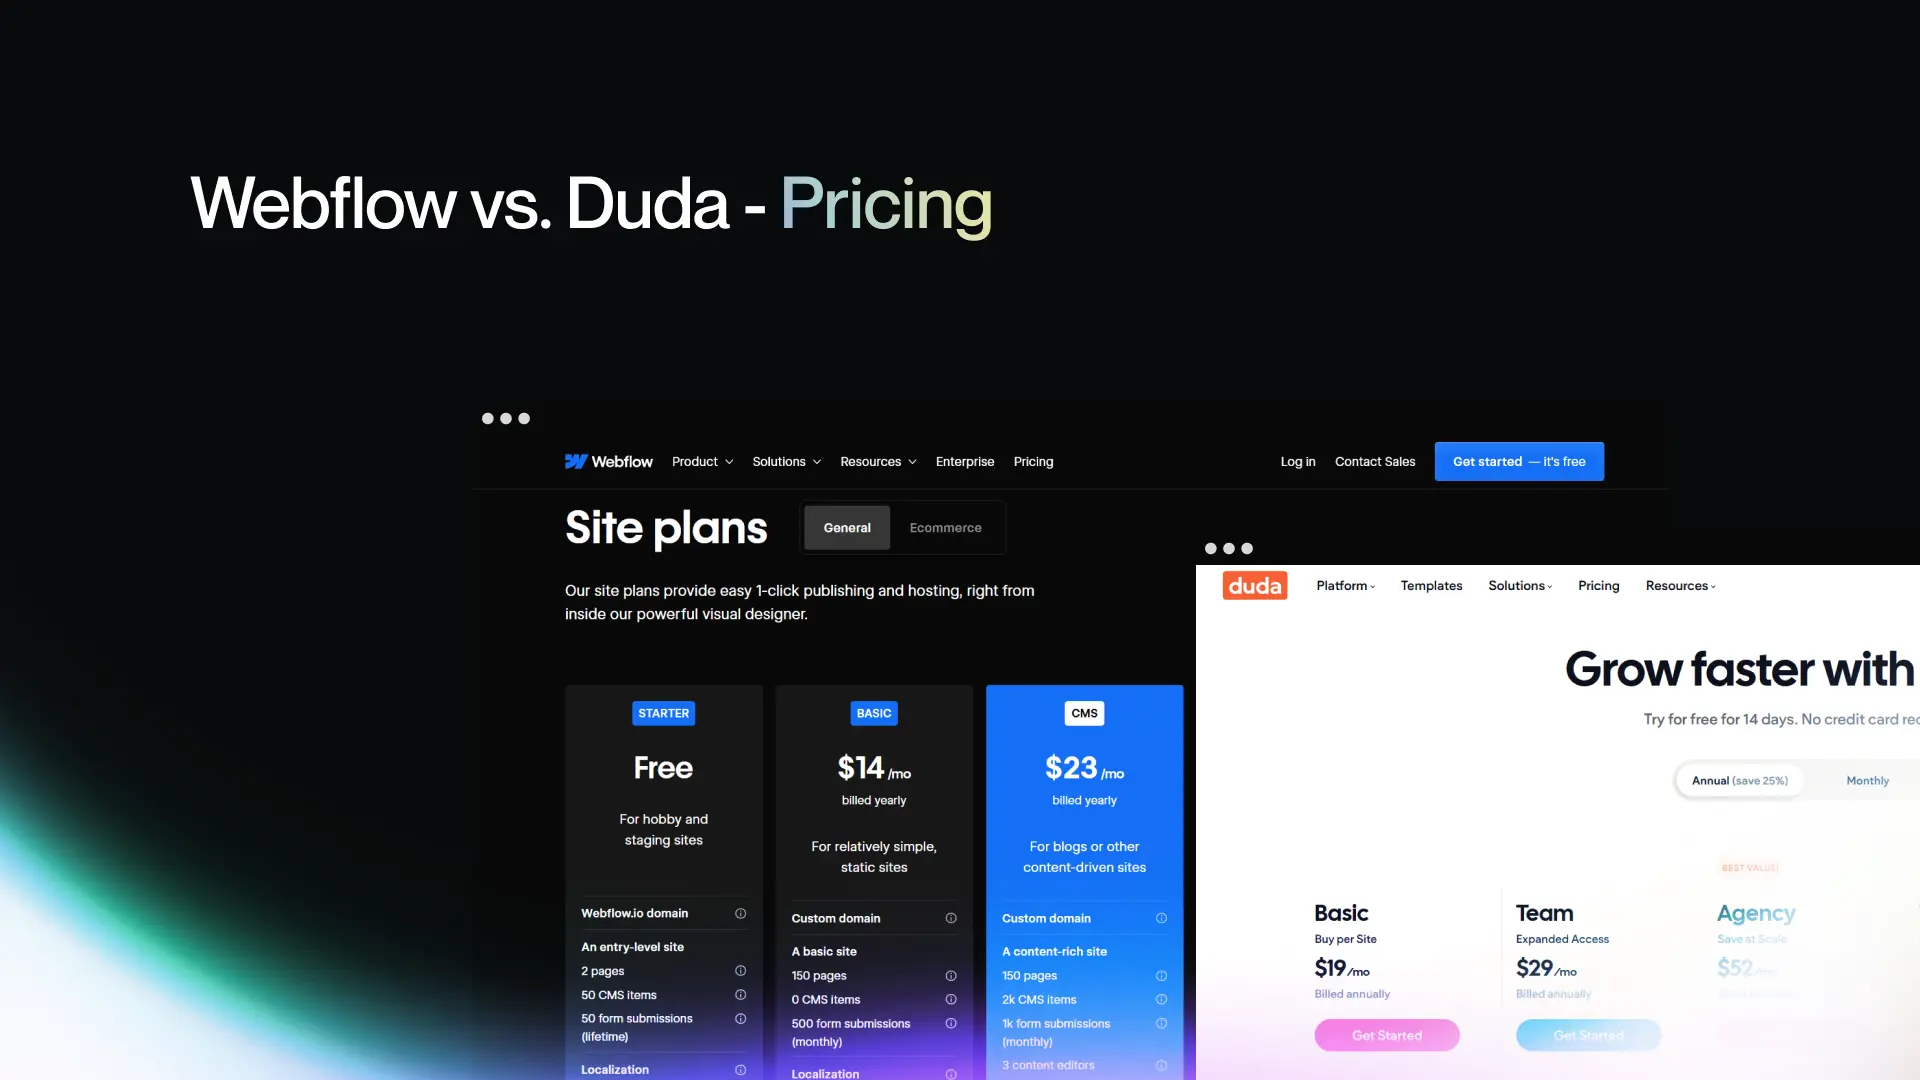
Task: Switch to Ecommerce plans tab
Action: (x=945, y=527)
